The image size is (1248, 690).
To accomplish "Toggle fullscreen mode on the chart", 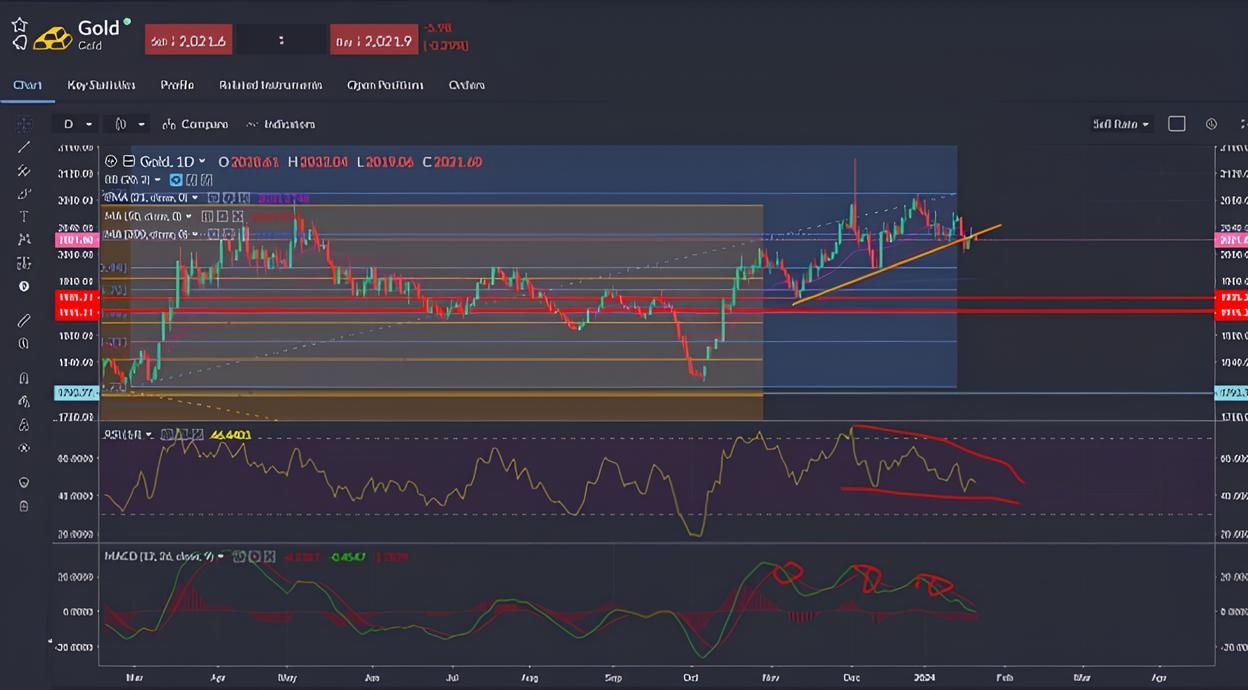I will (x=1177, y=123).
